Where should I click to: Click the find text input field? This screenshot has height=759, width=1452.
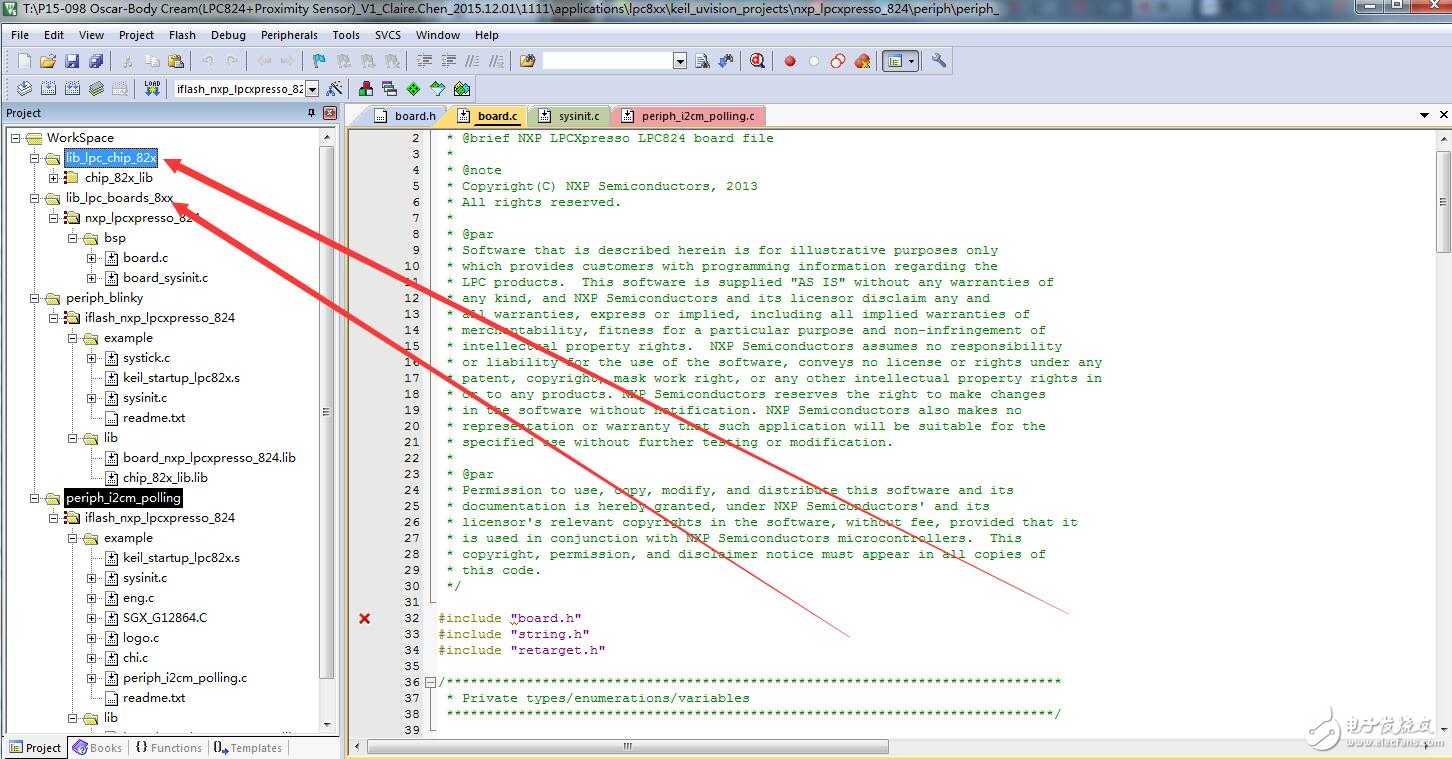[x=608, y=61]
